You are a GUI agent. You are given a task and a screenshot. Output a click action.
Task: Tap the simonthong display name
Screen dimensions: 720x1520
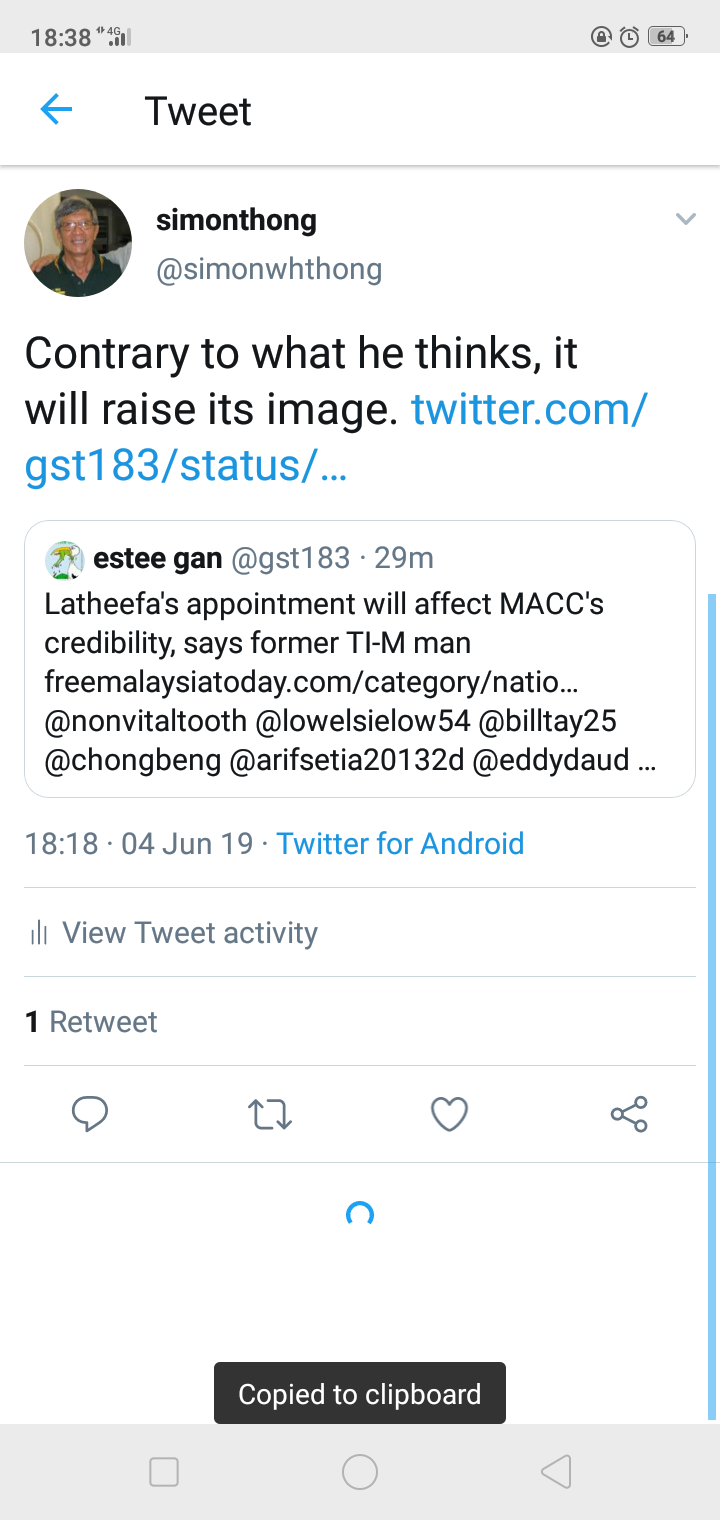tap(236, 220)
